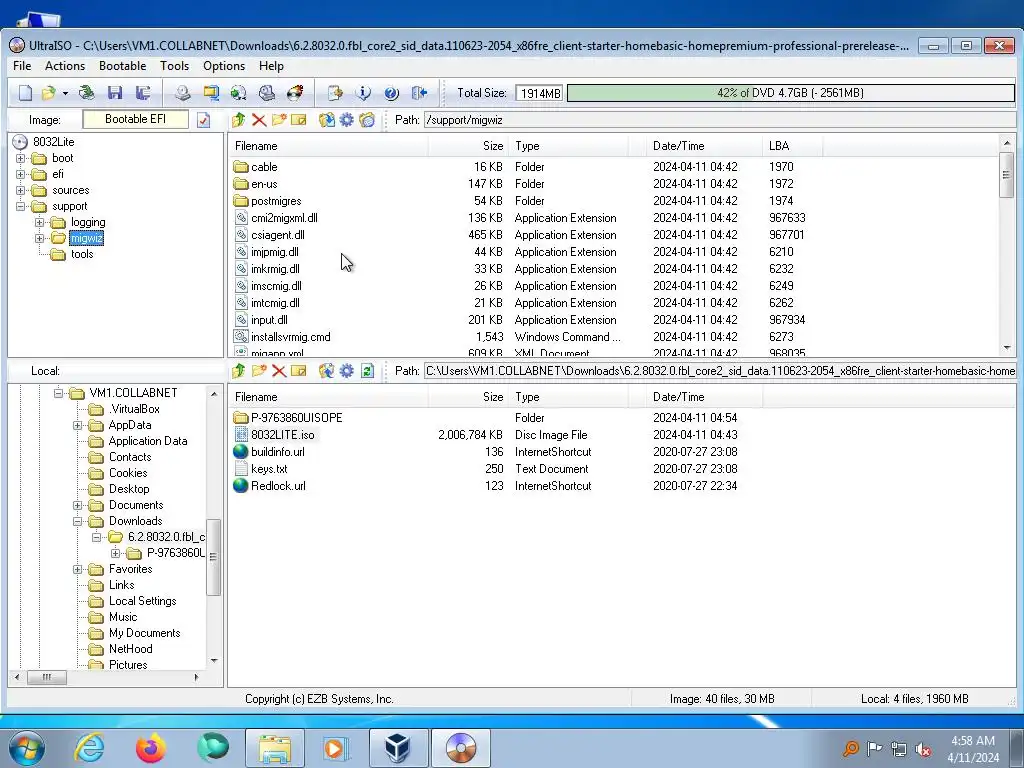Click the Burn CD/DVD Image flame icon
The height and width of the screenshot is (768, 1024).
pyautogui.click(x=295, y=93)
